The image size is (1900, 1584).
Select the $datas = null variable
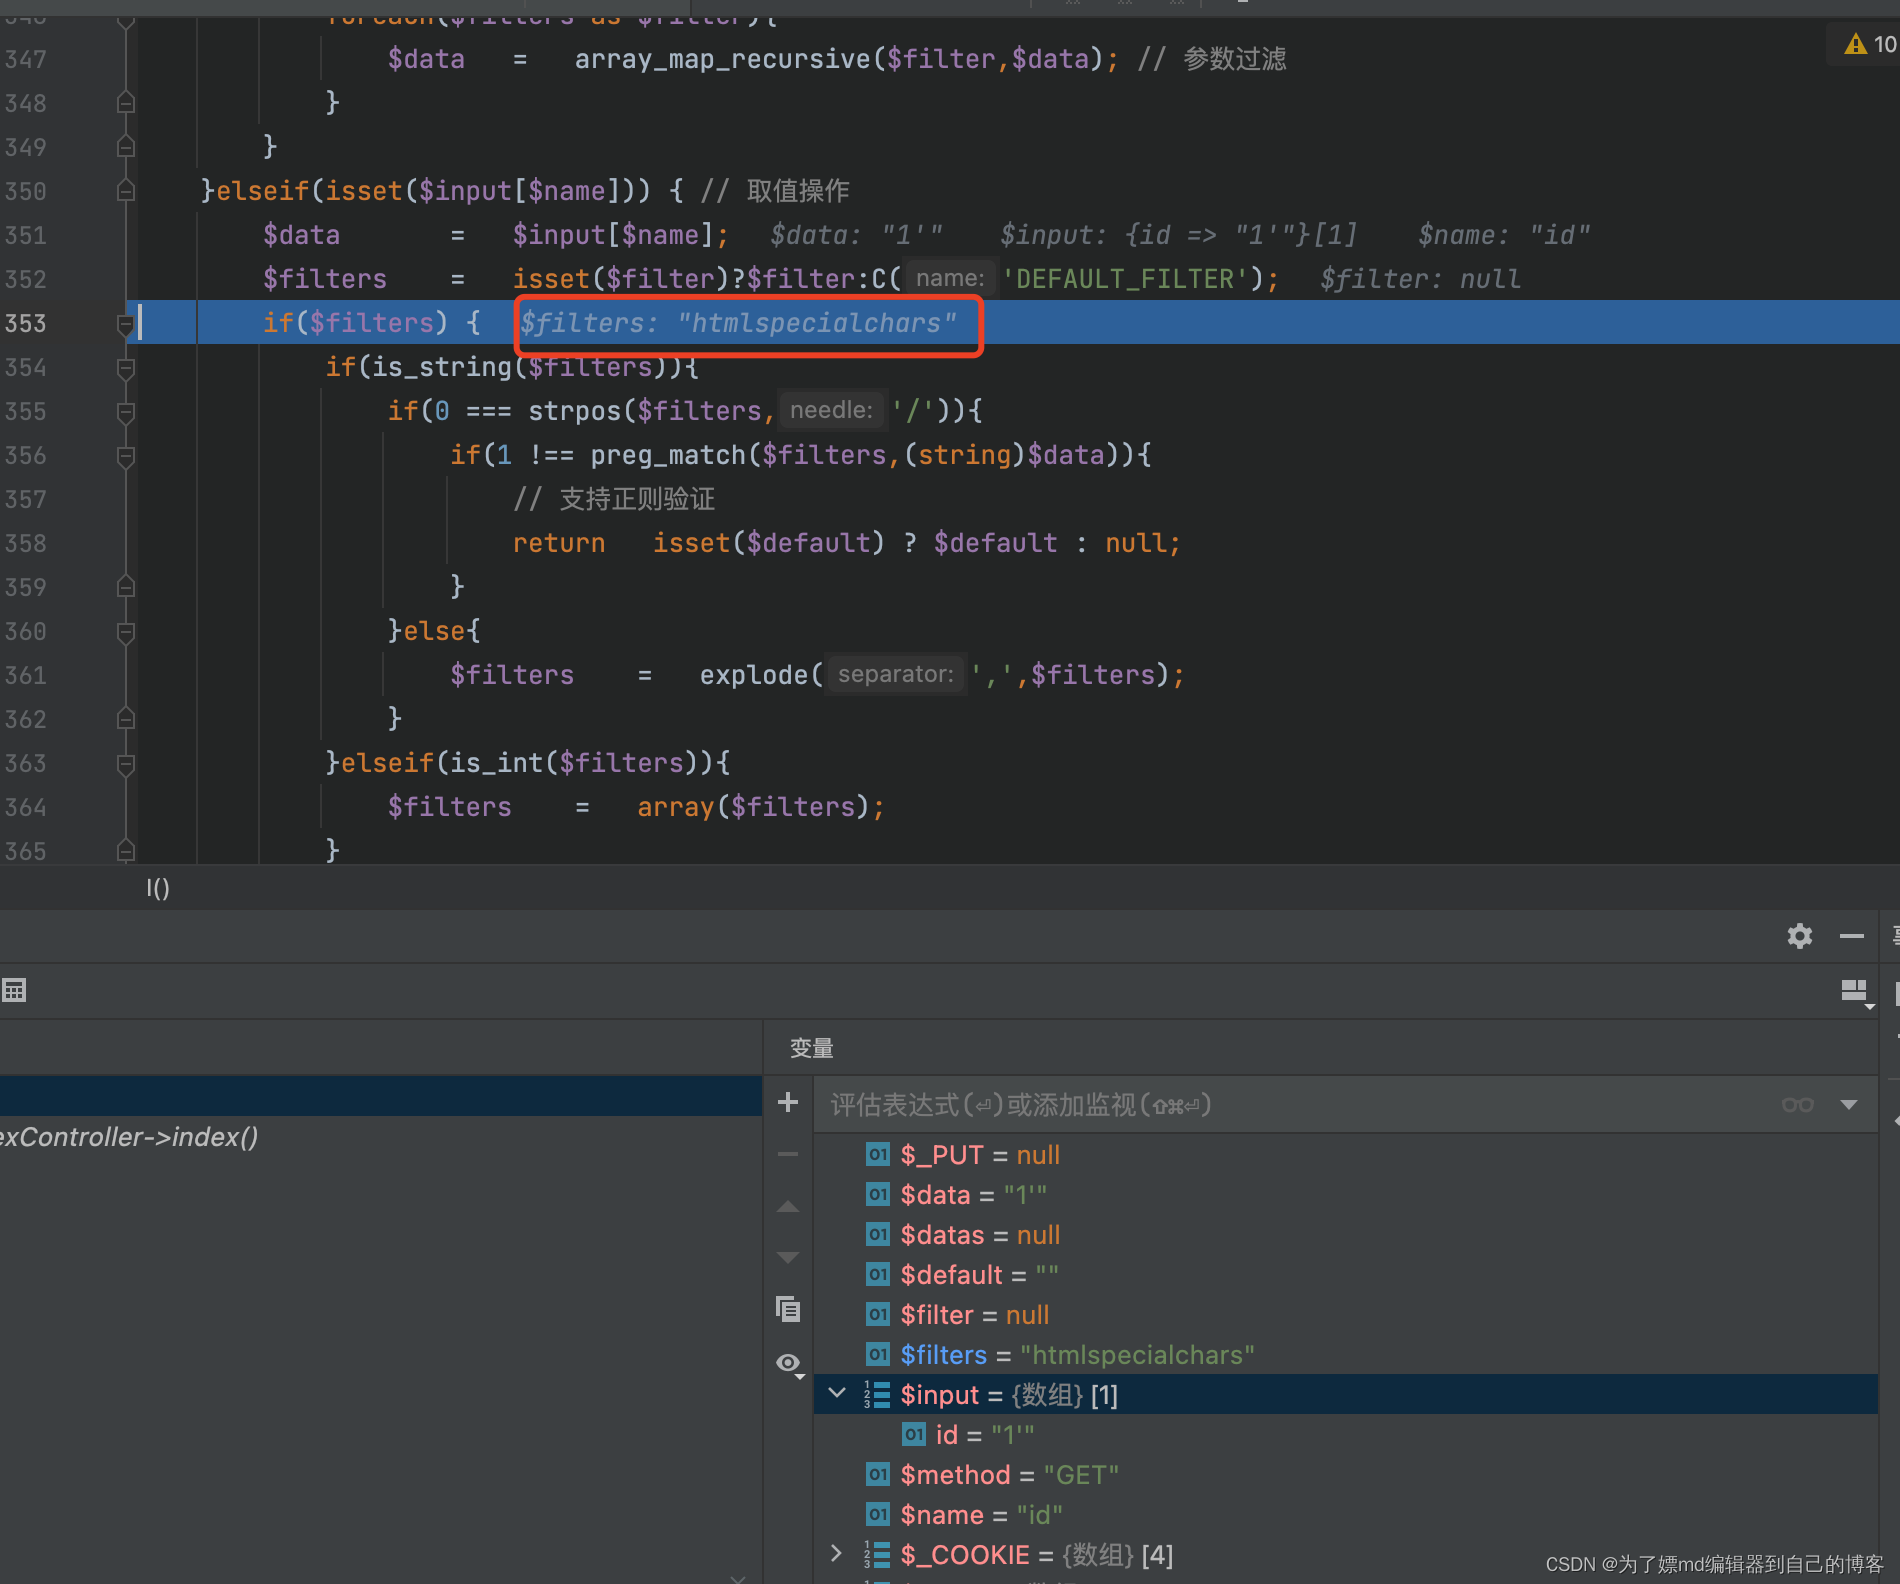click(1346, 1235)
